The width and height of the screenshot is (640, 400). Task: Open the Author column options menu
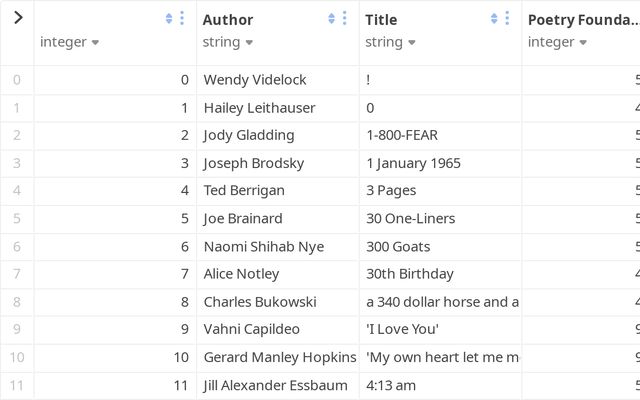[x=345, y=18]
